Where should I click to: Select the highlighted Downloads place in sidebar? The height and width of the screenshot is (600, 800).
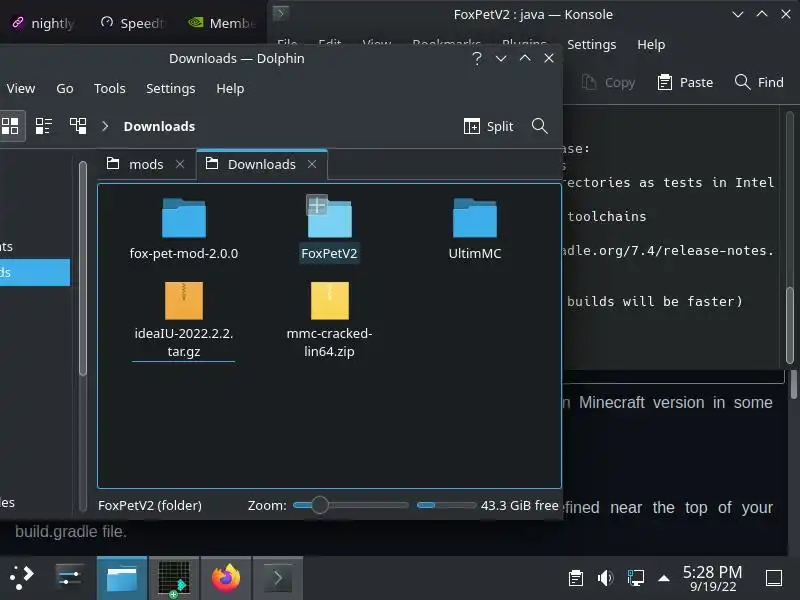click(35, 272)
